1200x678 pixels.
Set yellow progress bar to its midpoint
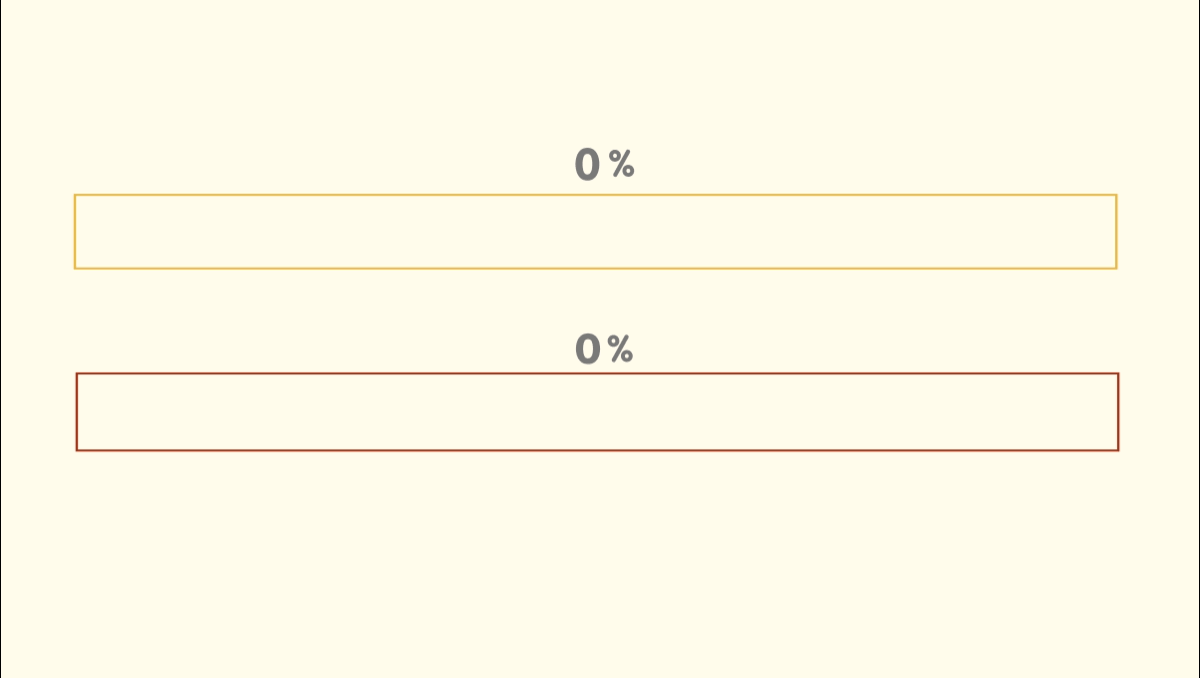tap(595, 232)
